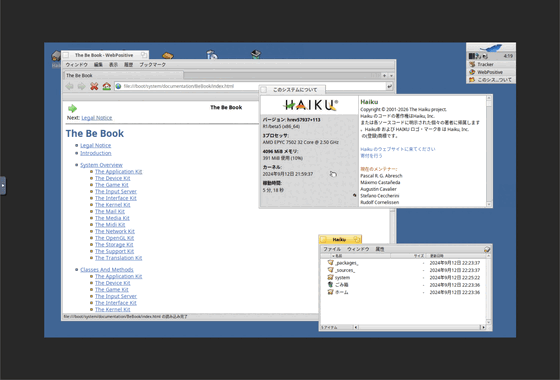Click the red Stop button in WebPositive toolbar
The height and width of the screenshot is (380, 560).
[94, 86]
